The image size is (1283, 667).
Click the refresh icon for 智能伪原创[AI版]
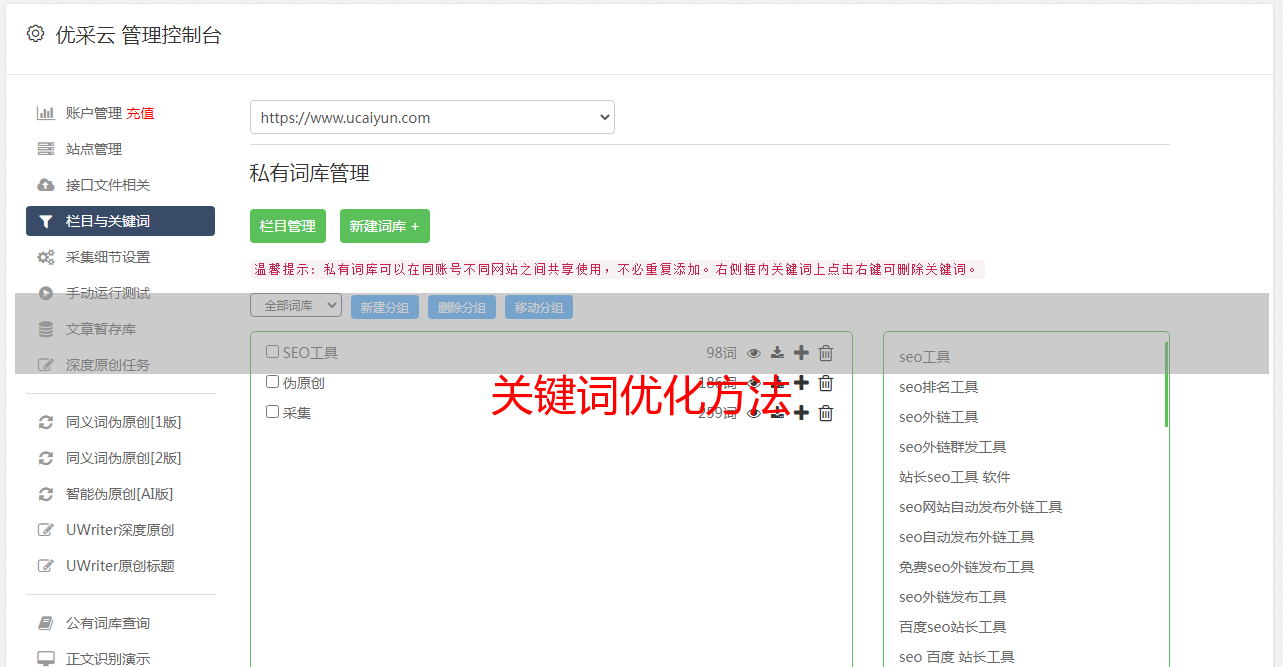pos(46,494)
